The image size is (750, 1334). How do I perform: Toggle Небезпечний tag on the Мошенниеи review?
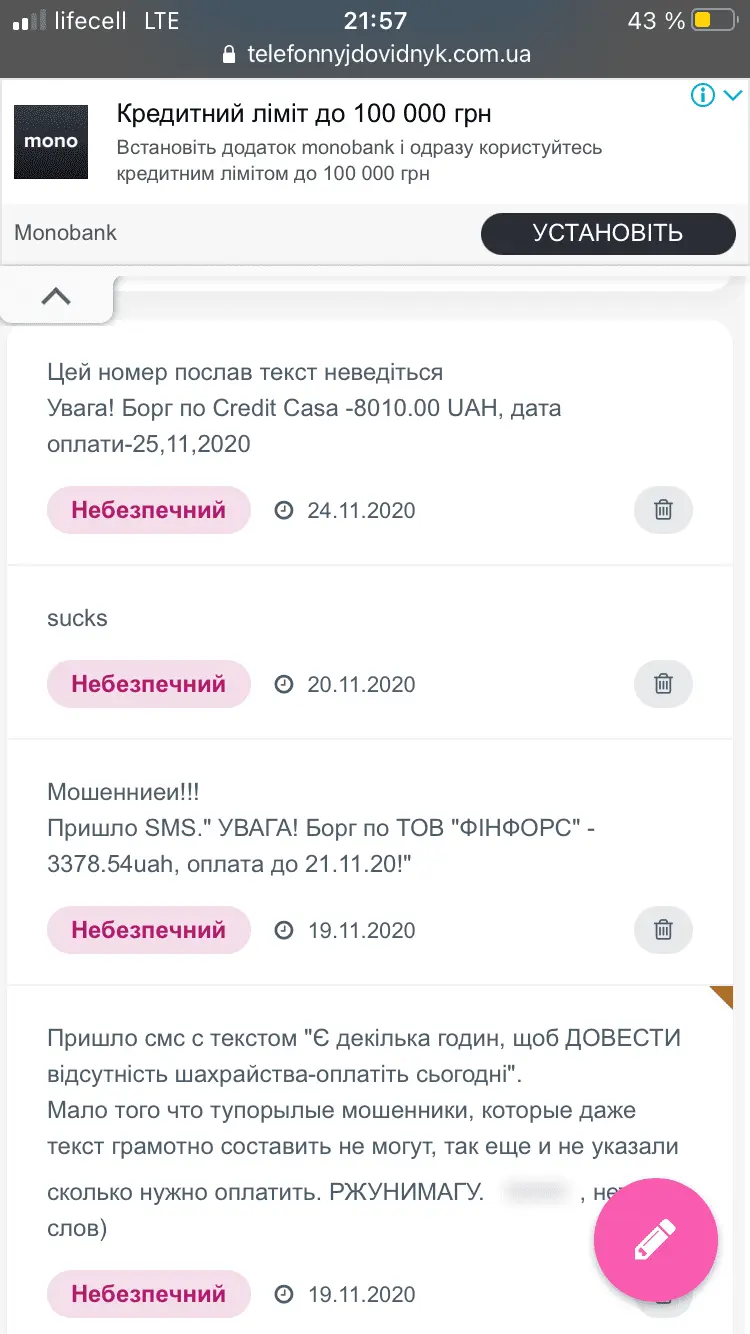(148, 930)
